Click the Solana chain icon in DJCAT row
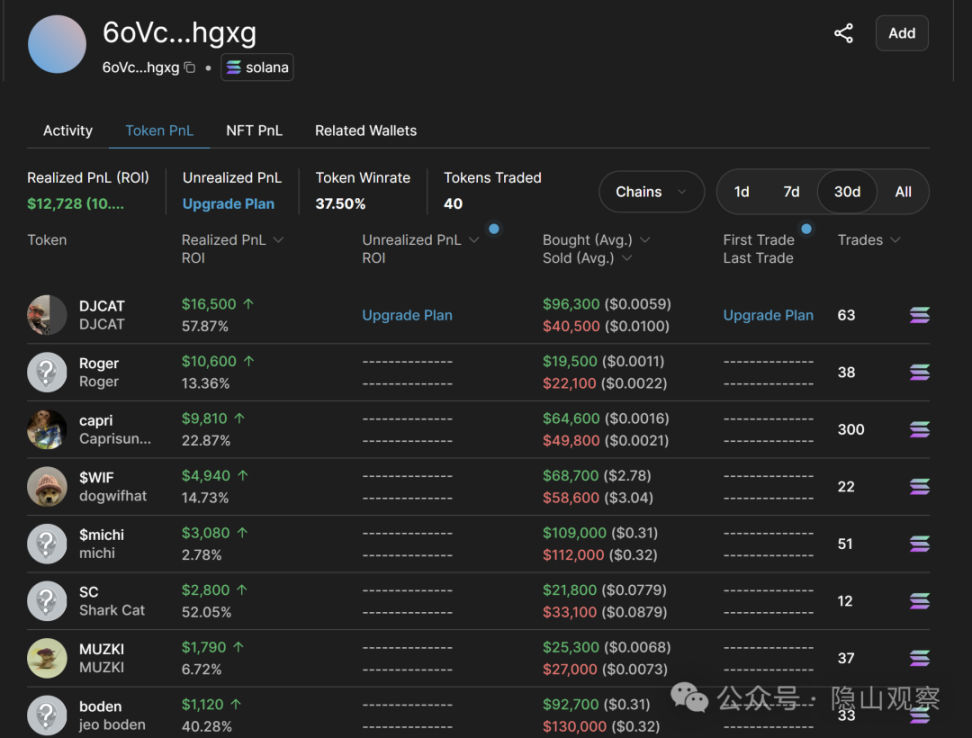Viewport: 972px width, 738px height. (919, 315)
